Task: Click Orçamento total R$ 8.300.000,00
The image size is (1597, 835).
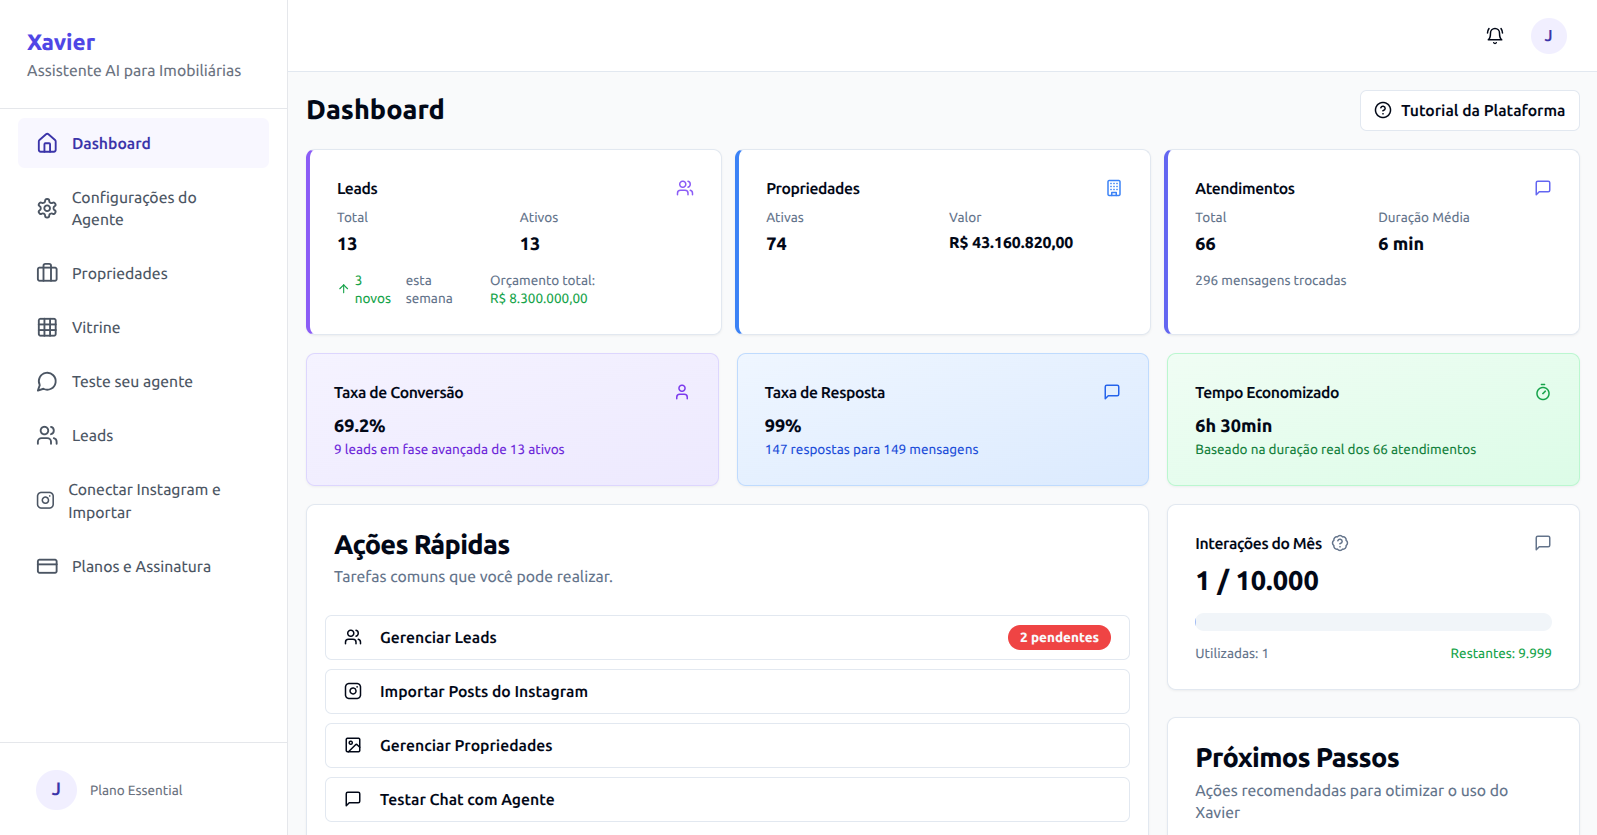Action: 542,289
